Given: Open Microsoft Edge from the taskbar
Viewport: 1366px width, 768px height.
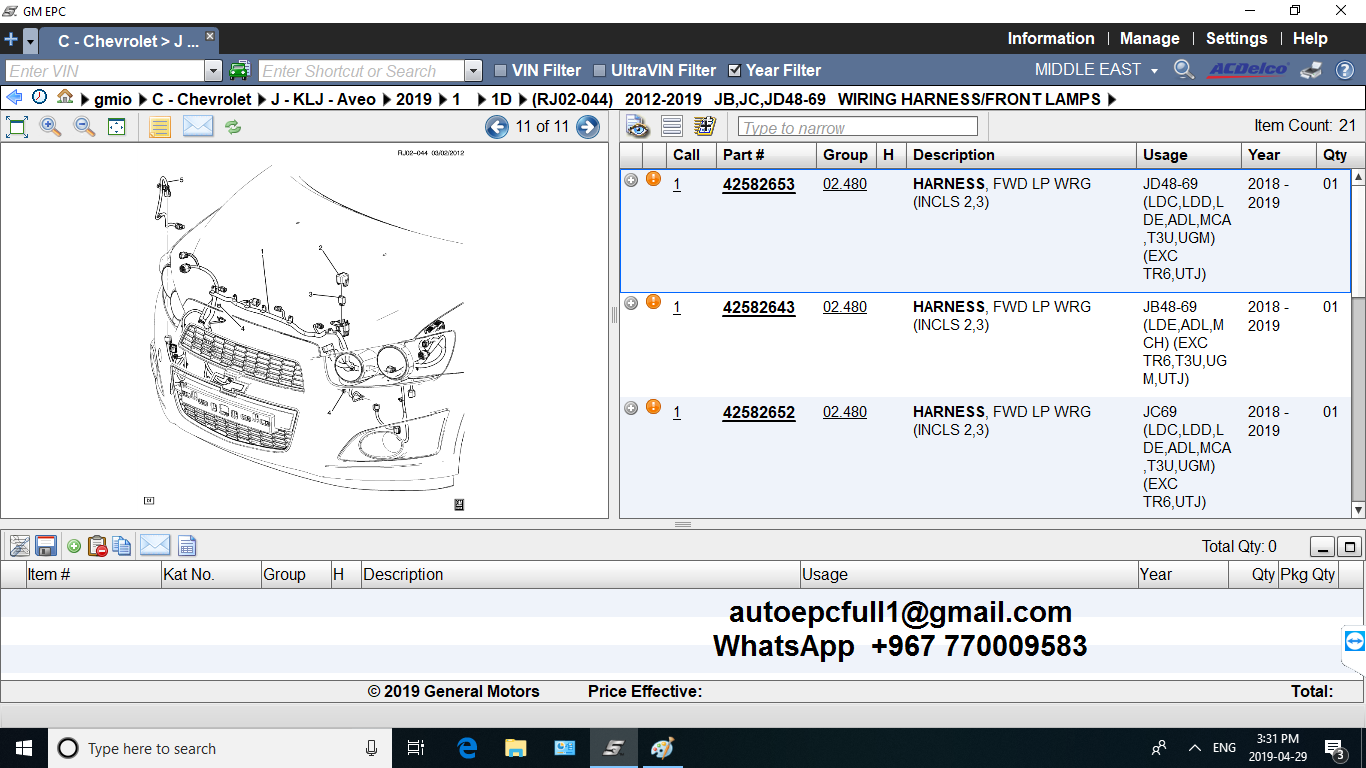Looking at the screenshot, I should point(467,748).
